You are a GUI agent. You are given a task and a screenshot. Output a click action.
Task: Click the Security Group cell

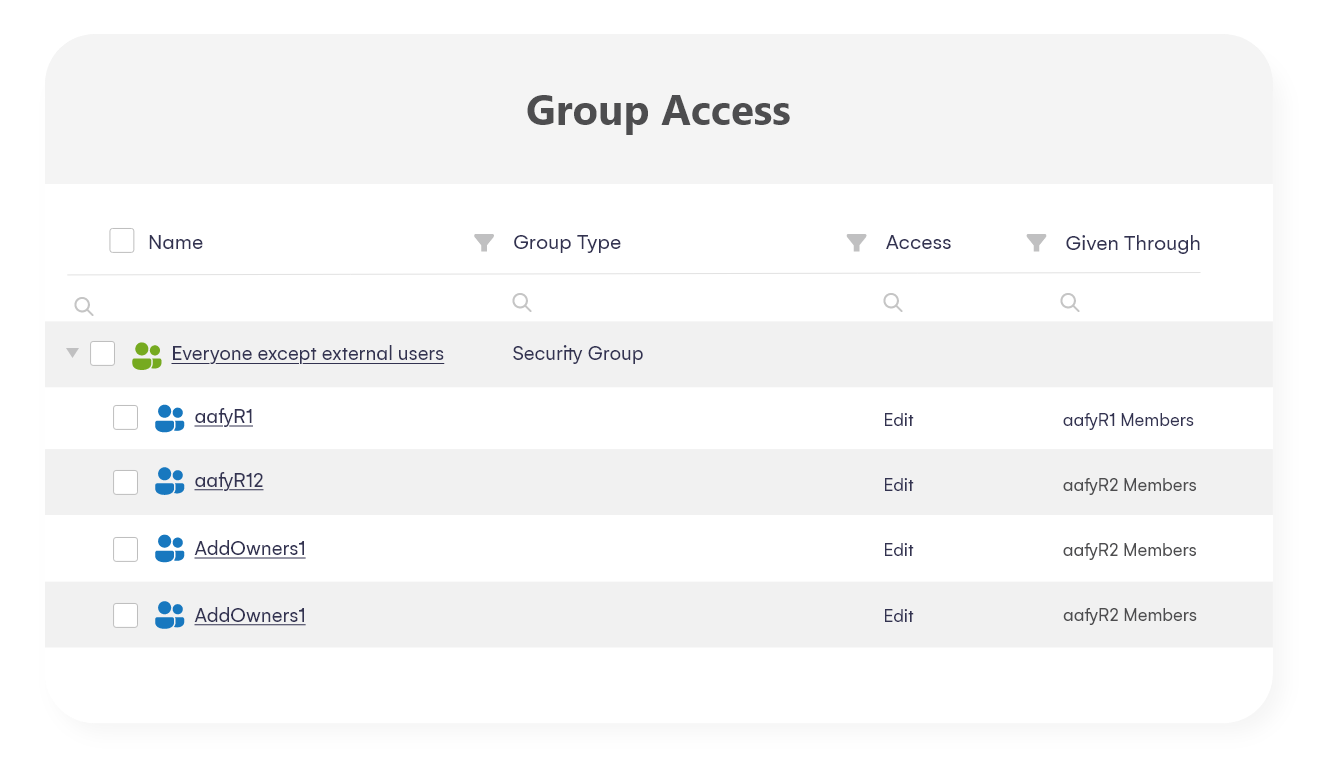click(578, 353)
